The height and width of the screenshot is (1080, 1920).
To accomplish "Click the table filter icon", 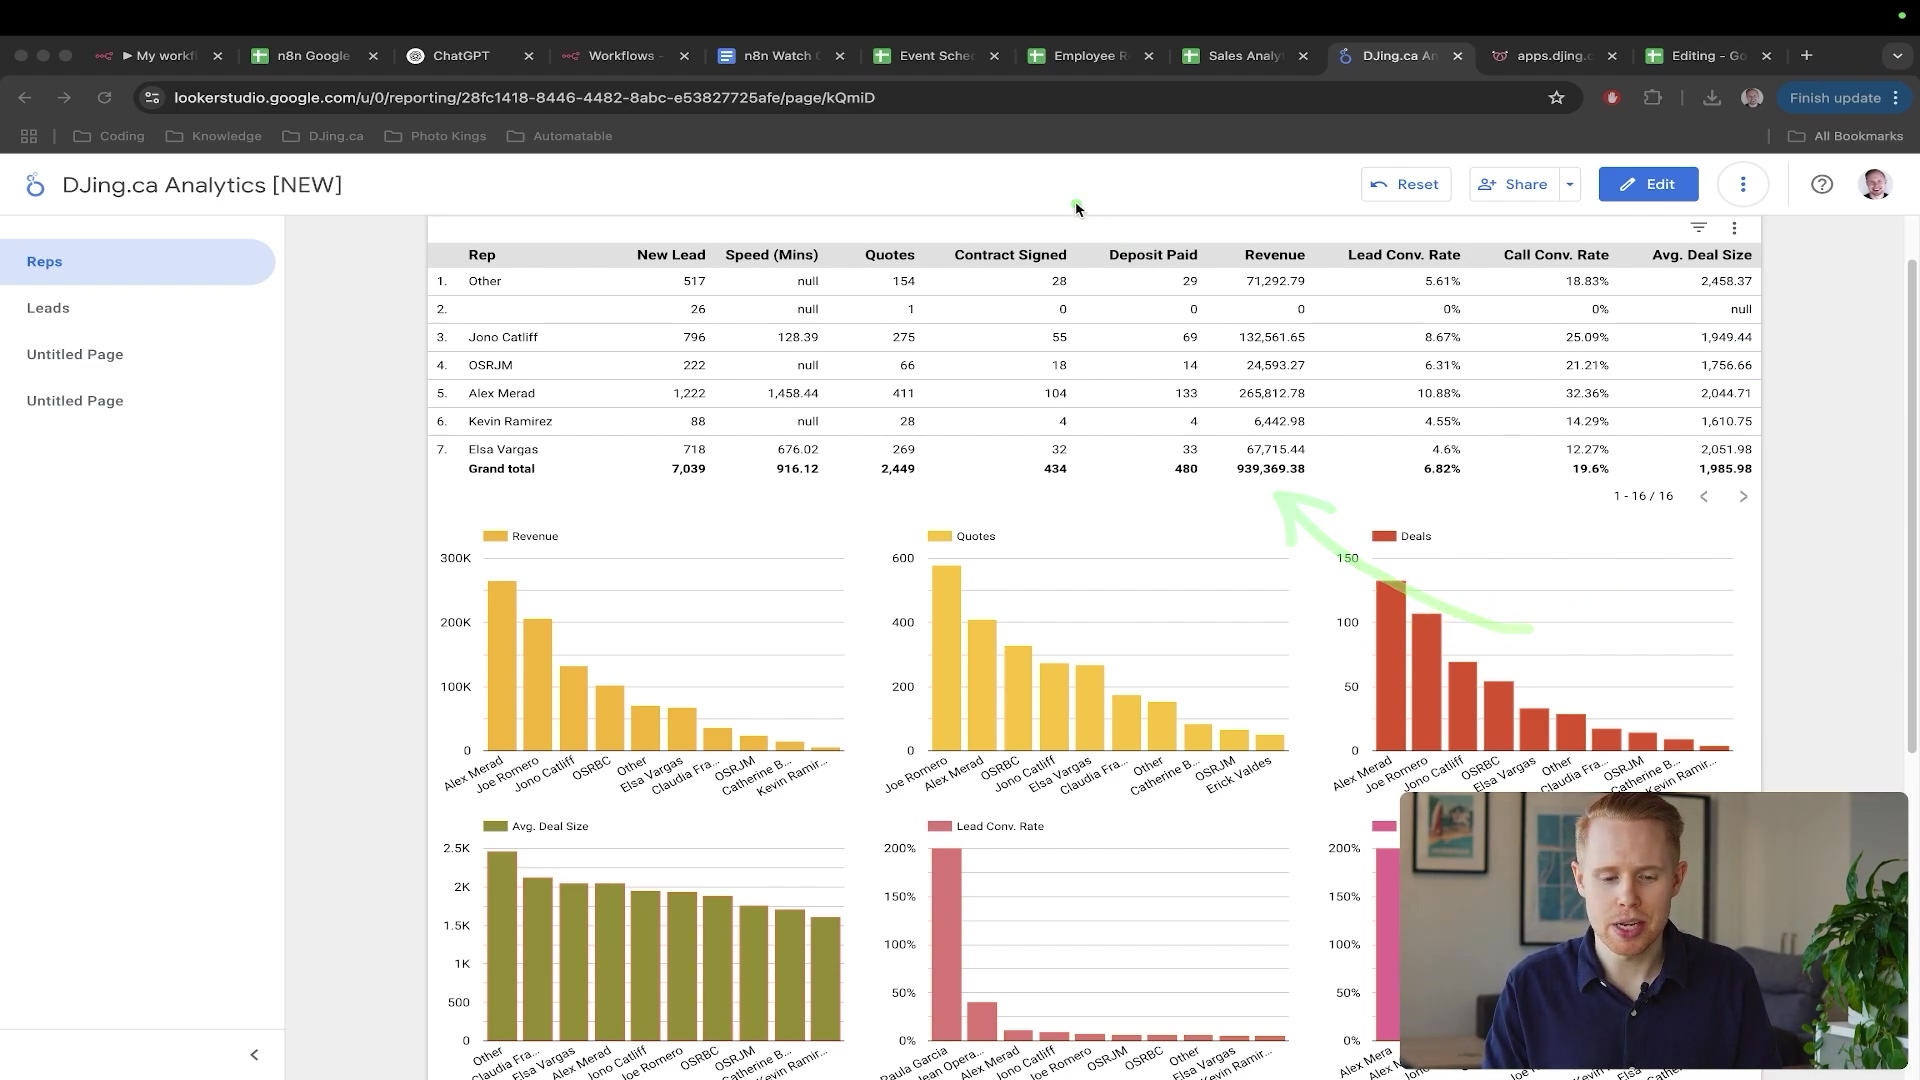I will (x=1698, y=227).
